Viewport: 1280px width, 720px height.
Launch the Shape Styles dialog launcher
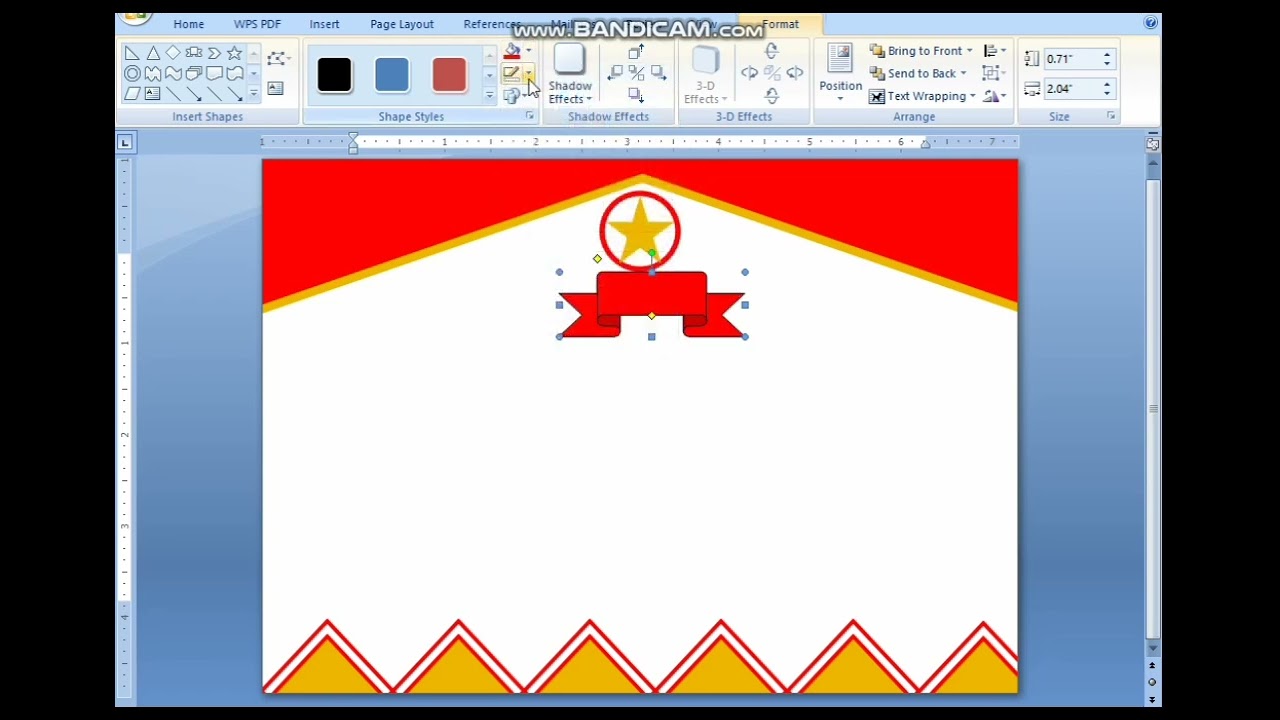click(x=529, y=117)
